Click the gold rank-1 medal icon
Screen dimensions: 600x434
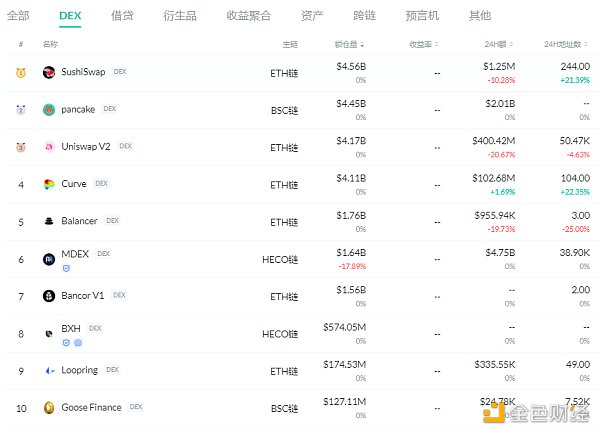[x=21, y=72]
